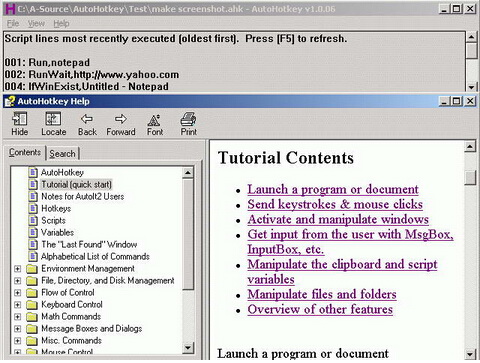This screenshot has width=480, height=363.
Task: Select the AutoHotkey page icon in contents tree
Action: coord(33,172)
